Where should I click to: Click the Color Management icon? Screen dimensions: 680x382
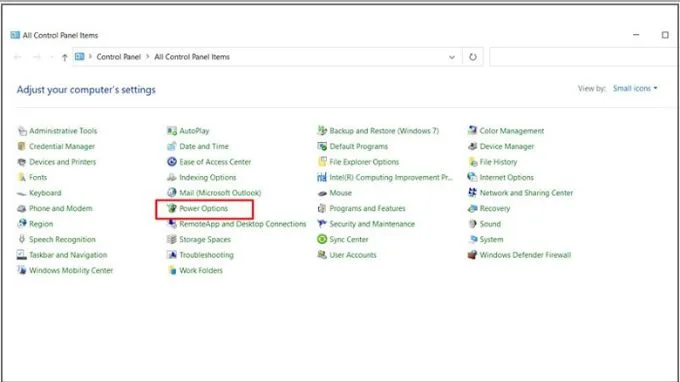[472, 131]
